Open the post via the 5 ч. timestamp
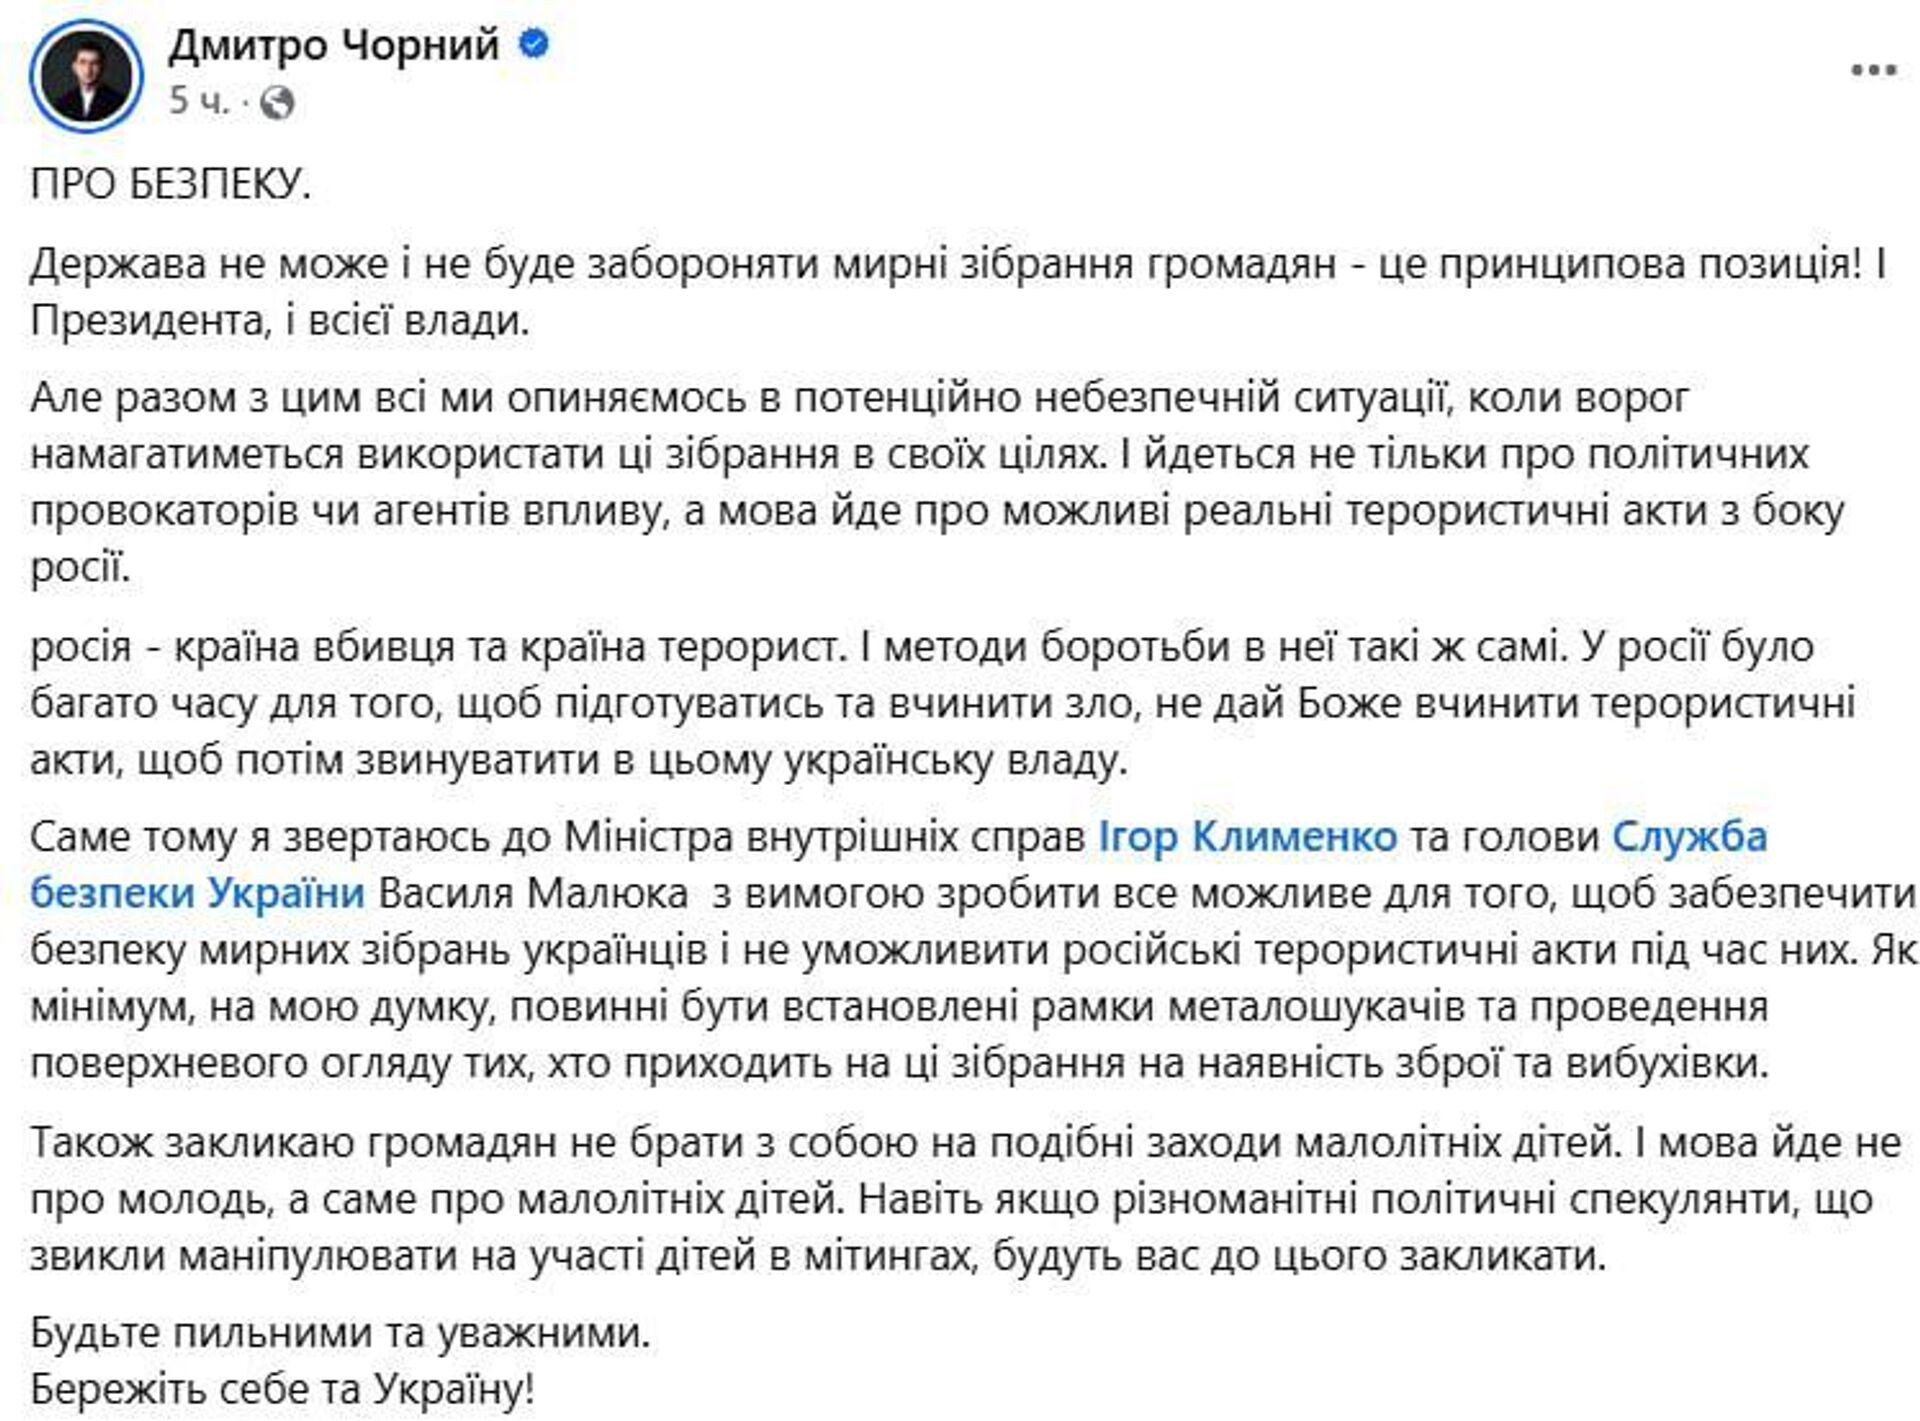Screen dimensions: 1920x1421 (197, 102)
